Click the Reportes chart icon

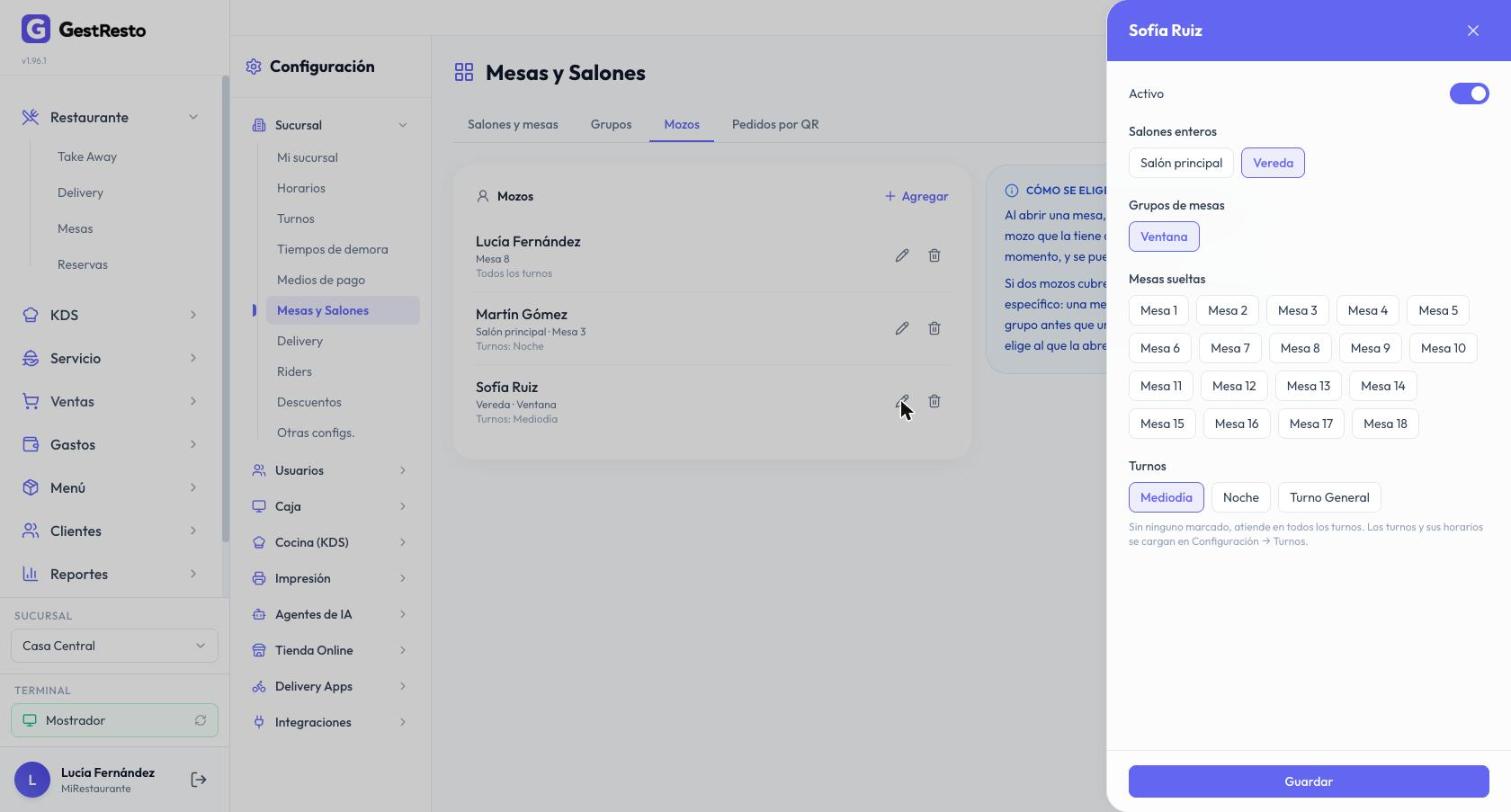click(31, 574)
